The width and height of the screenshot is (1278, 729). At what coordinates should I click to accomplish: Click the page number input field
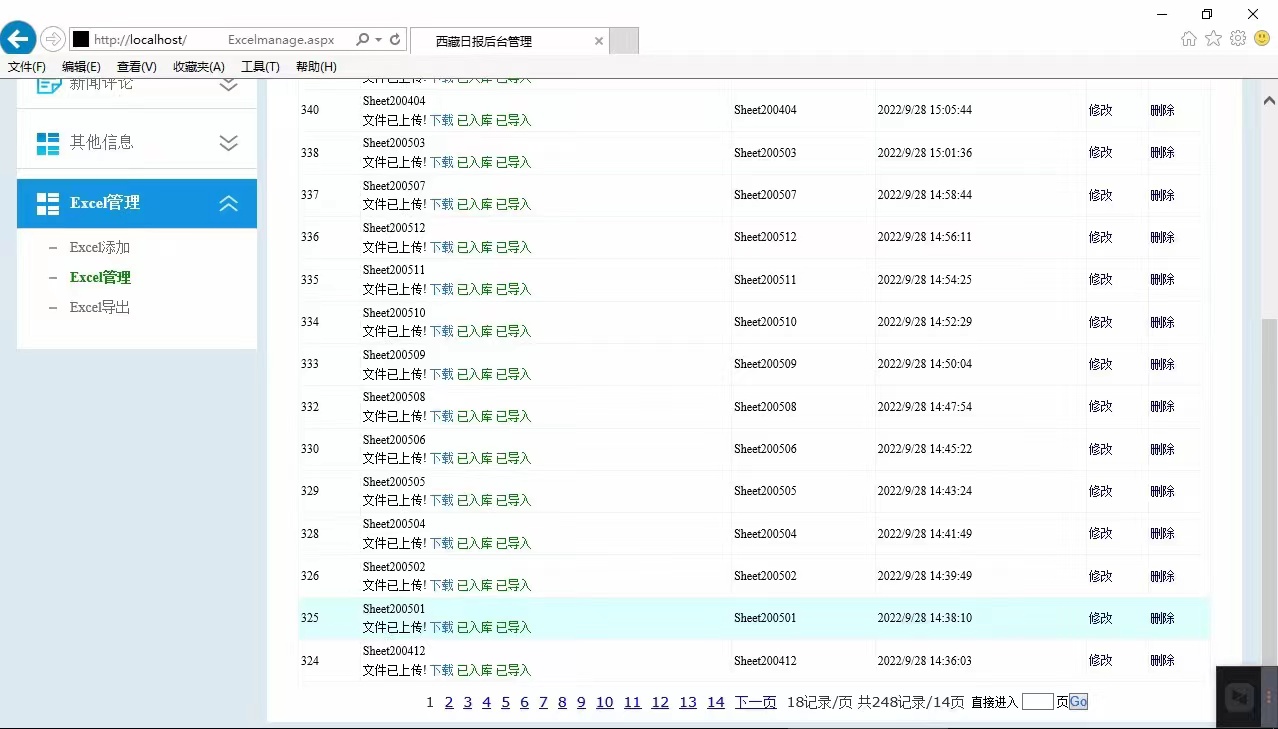1037,702
